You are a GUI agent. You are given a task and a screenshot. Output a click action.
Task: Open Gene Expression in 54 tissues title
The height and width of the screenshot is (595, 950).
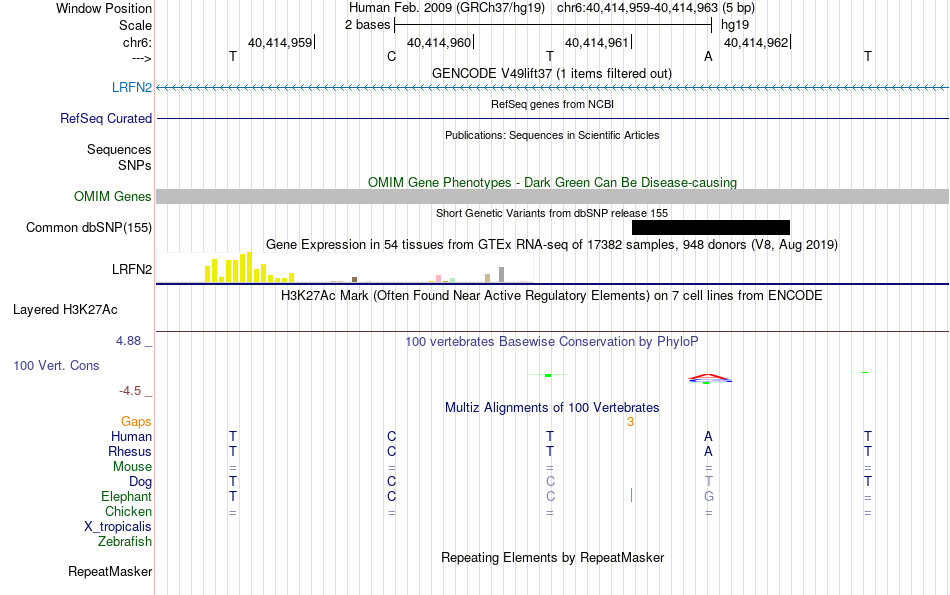pyautogui.click(x=552, y=244)
